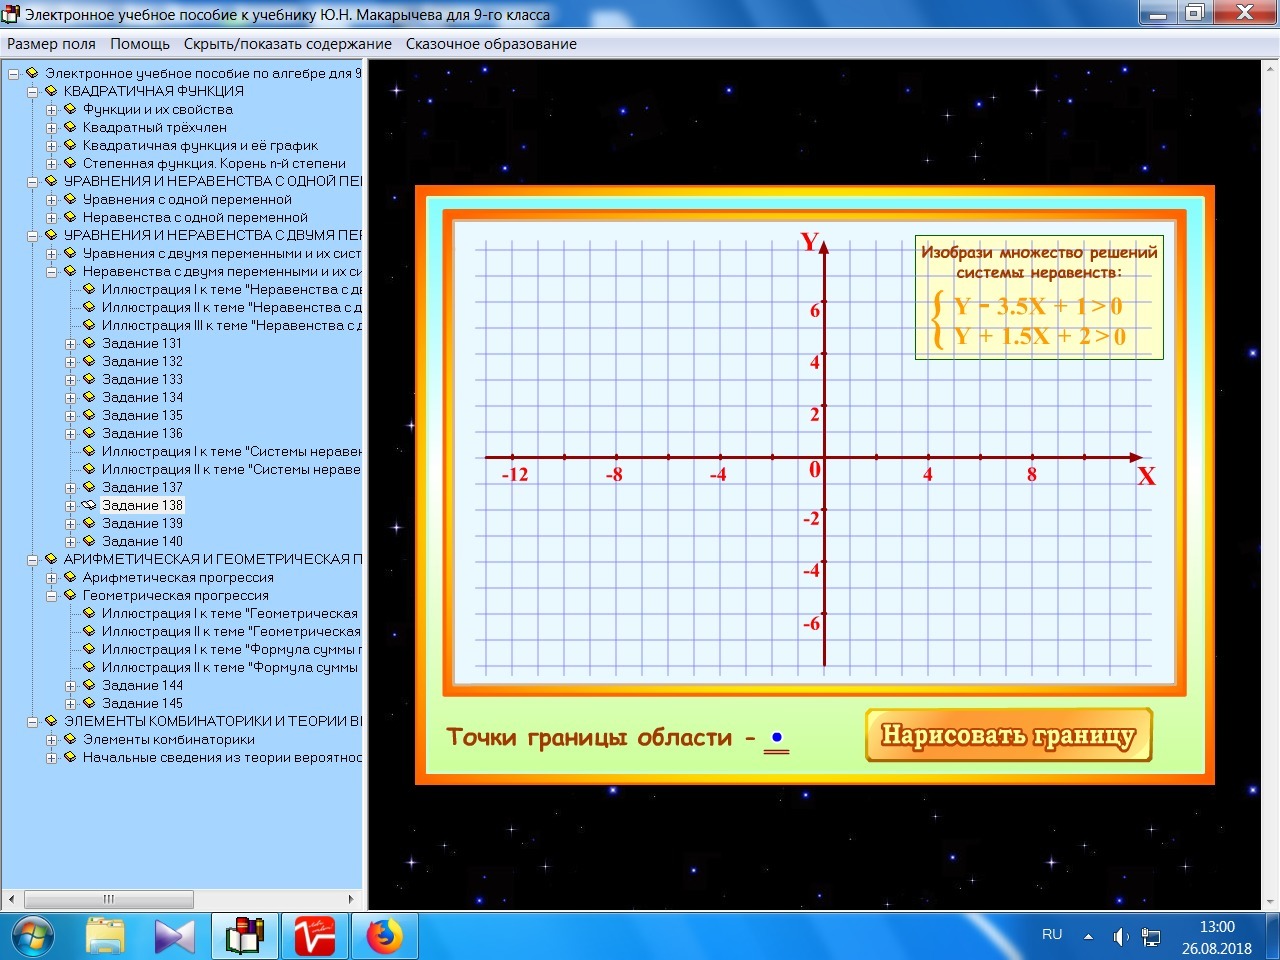The height and width of the screenshot is (960, 1280).
Task: Click the tree horizontal scrollbar thumb
Action: point(108,898)
